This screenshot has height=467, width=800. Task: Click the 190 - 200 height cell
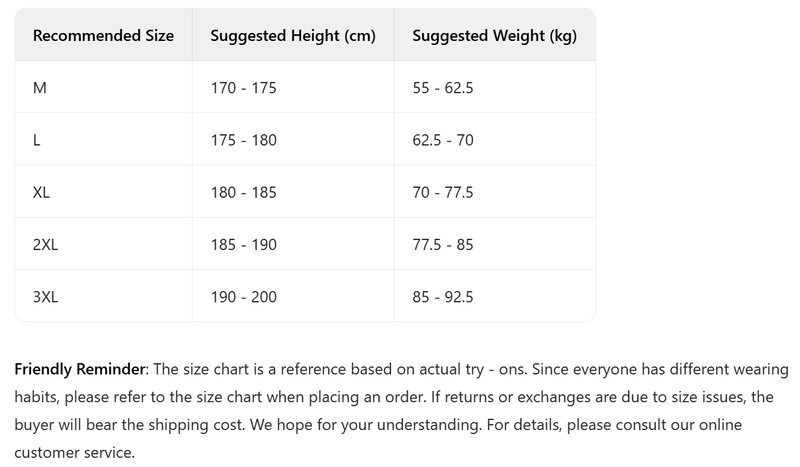[243, 296]
